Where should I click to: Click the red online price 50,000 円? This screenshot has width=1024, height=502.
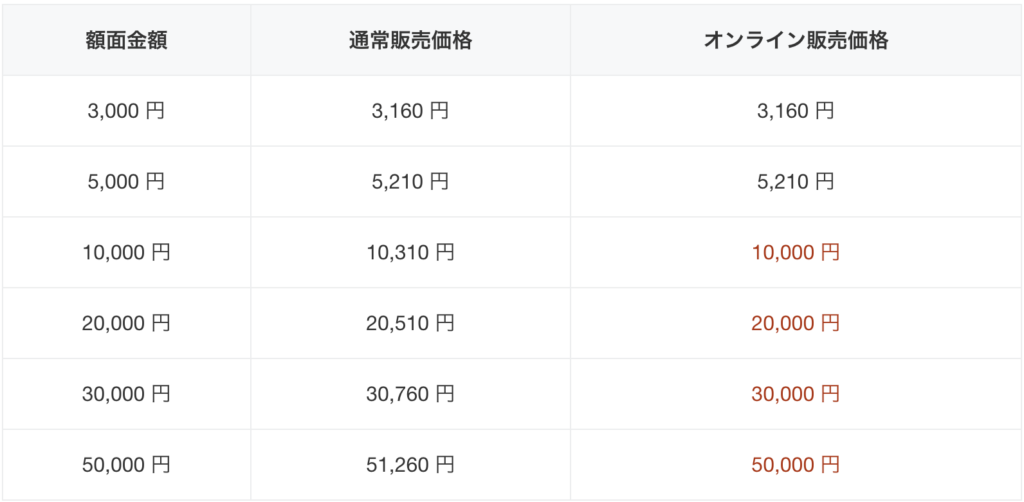click(x=795, y=465)
